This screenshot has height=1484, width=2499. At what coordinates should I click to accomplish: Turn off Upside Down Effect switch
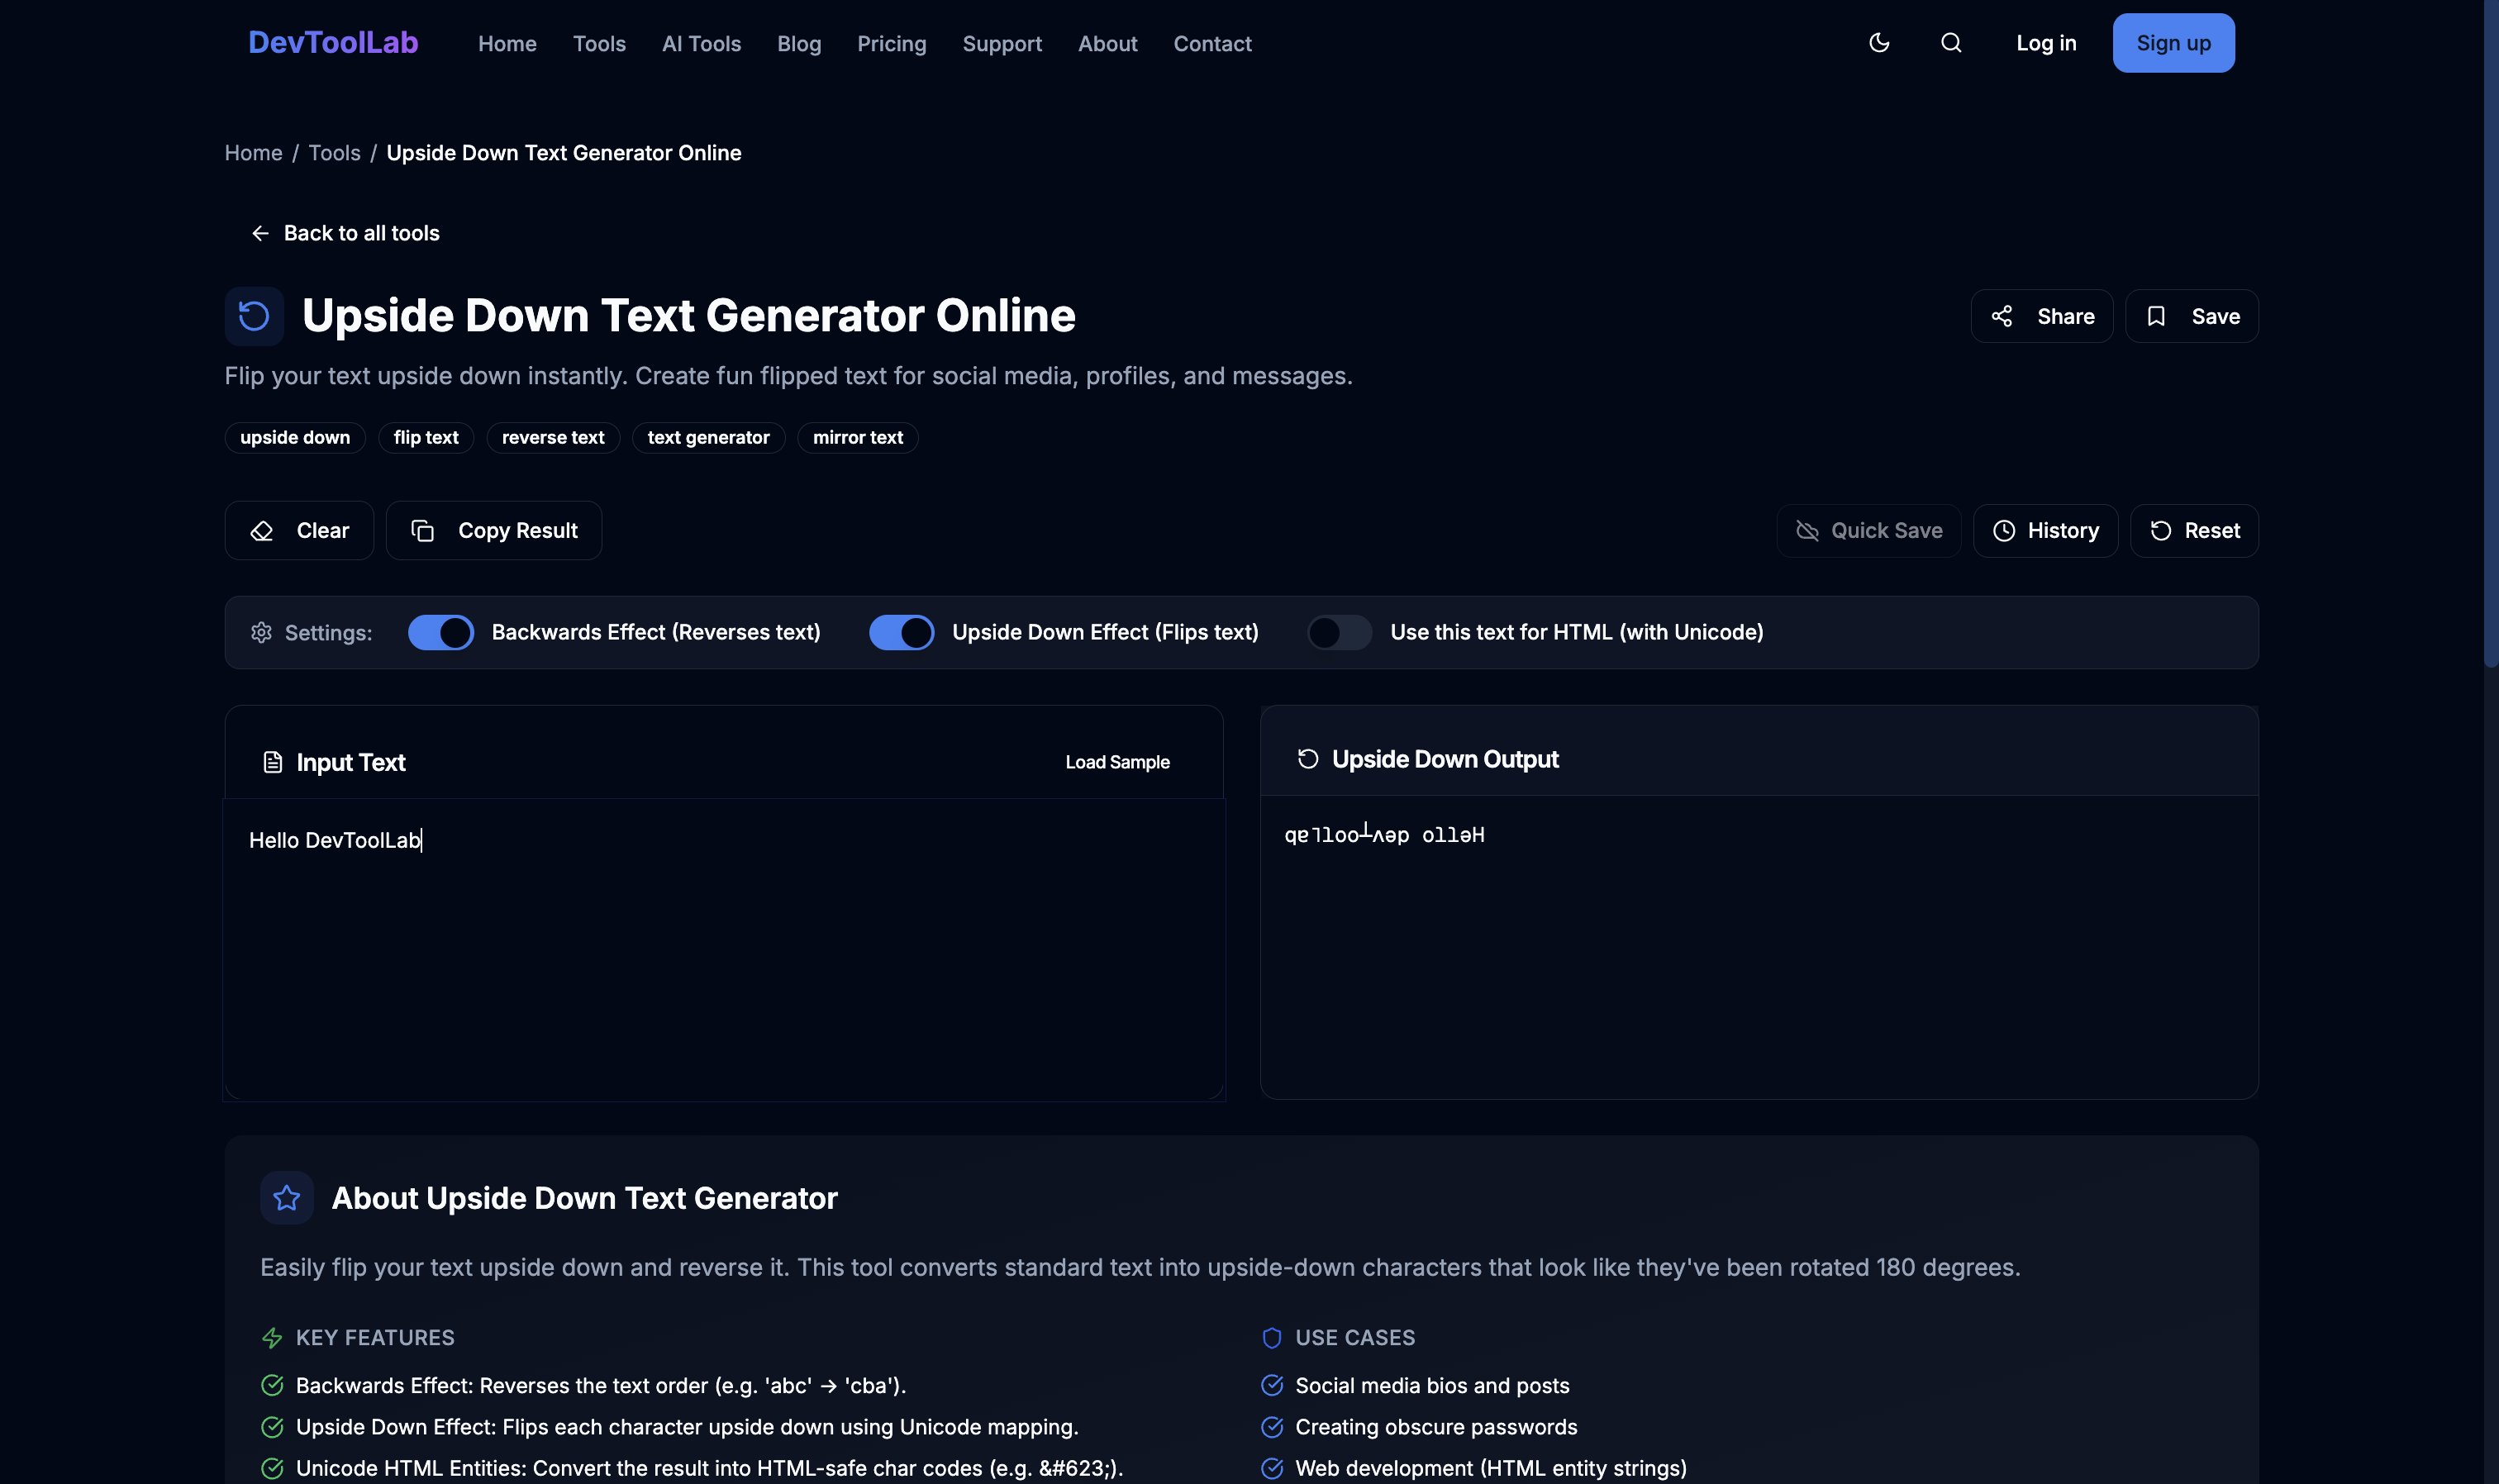pyautogui.click(x=901, y=633)
